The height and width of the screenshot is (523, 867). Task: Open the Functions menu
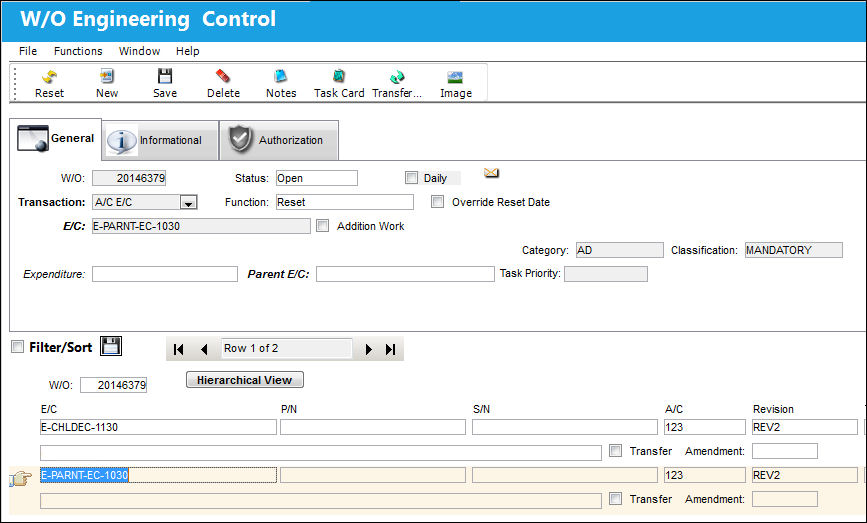78,51
